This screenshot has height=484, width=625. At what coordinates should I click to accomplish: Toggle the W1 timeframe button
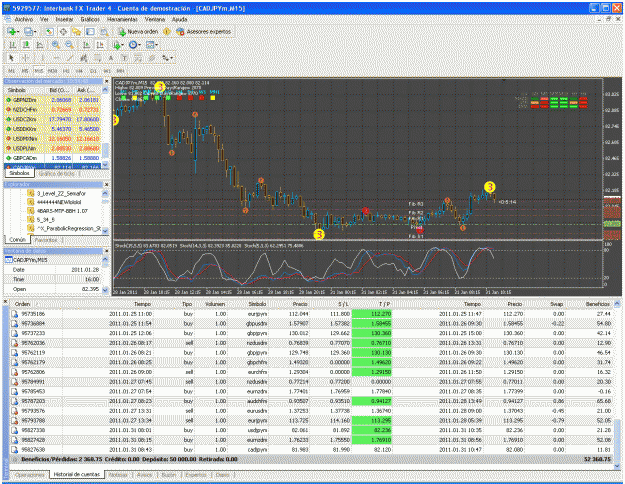point(107,71)
